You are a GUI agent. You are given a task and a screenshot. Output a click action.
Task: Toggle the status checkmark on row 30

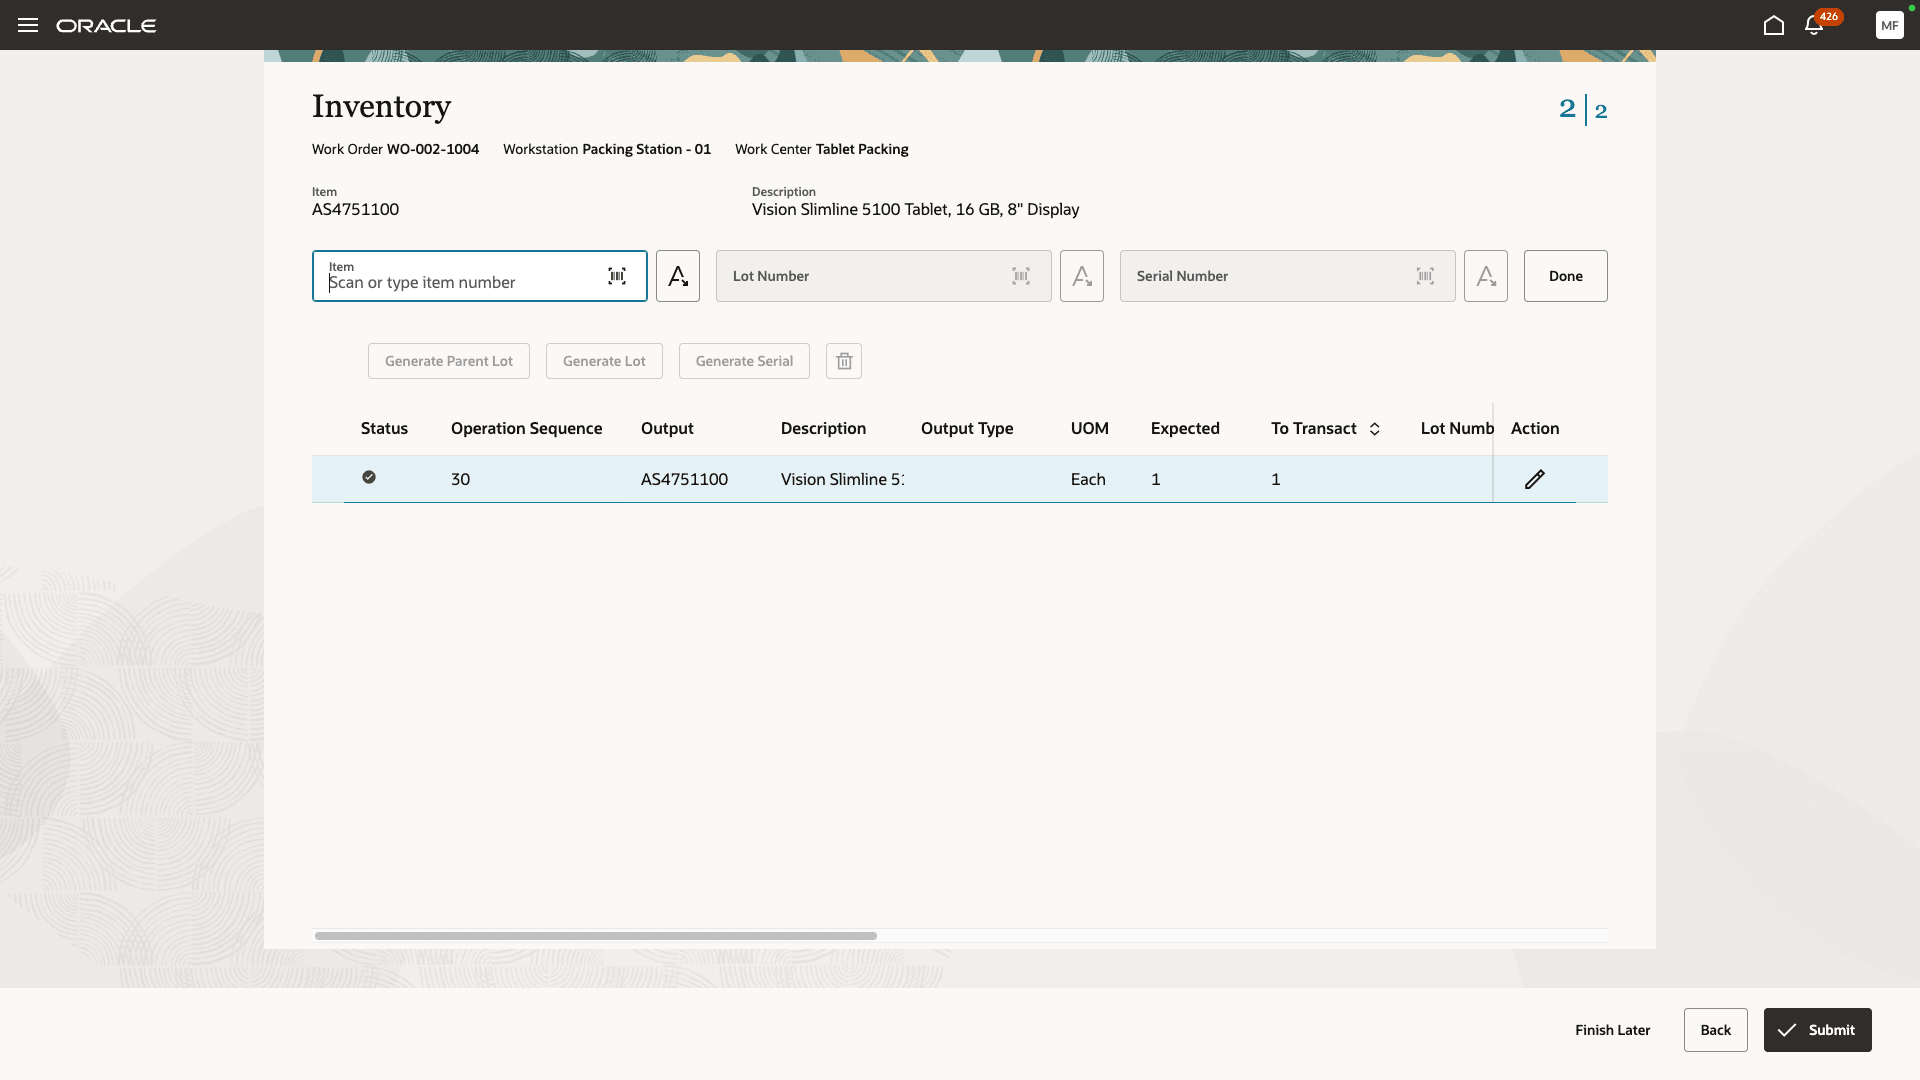[x=369, y=478]
